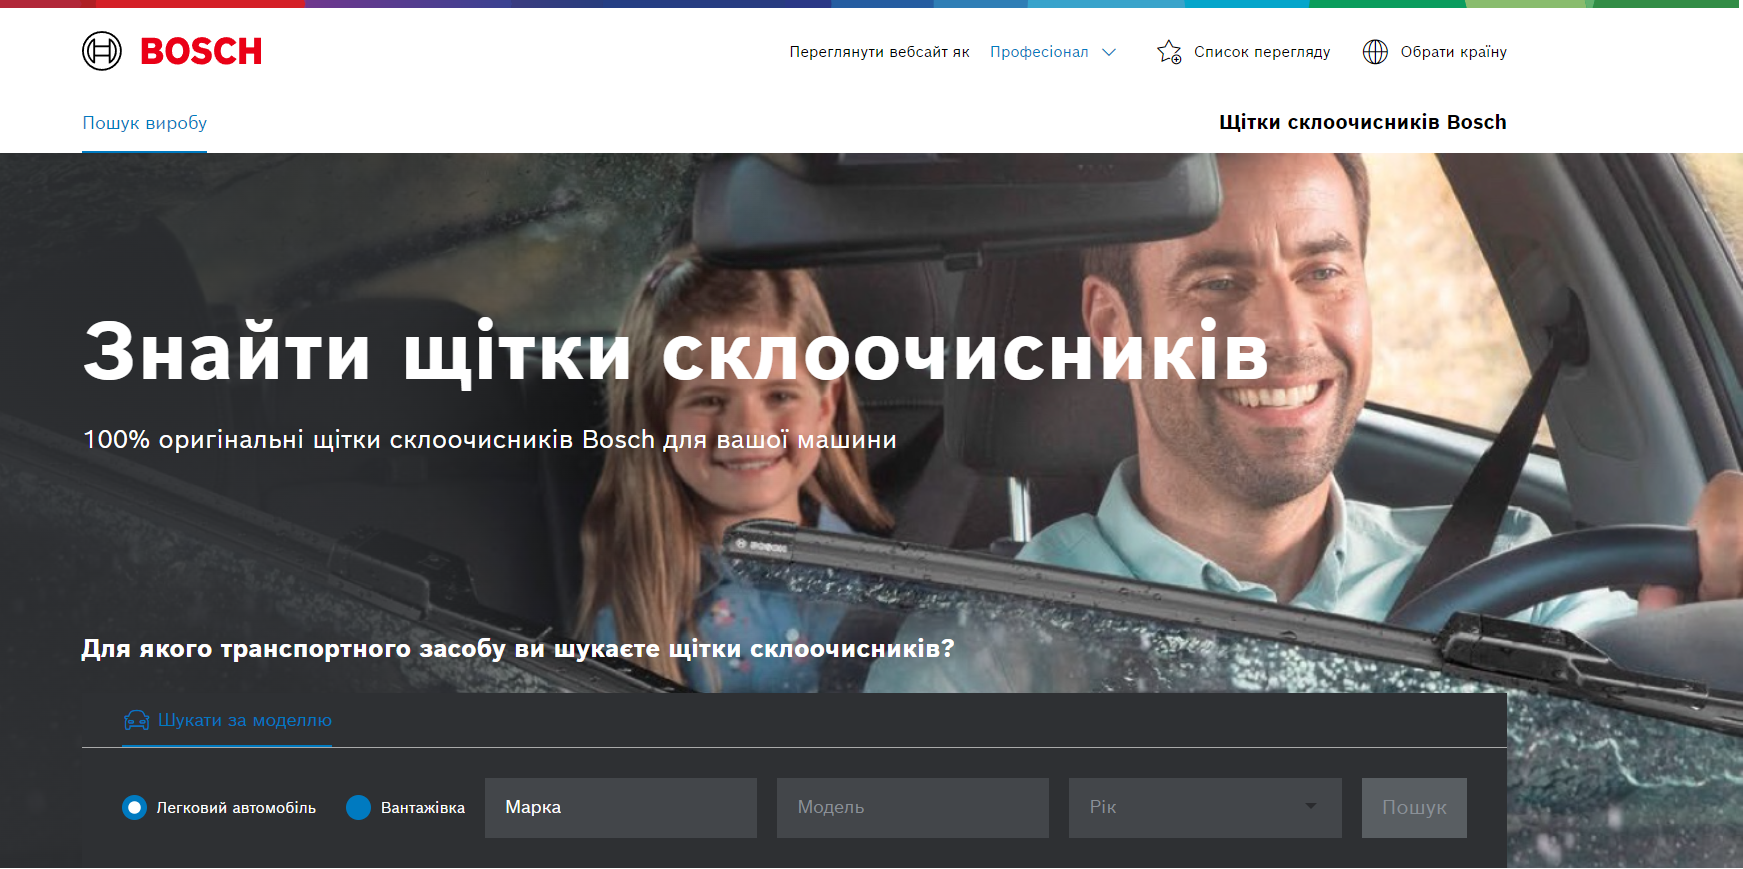Click the Bosch circular logo emblem
This screenshot has width=1743, height=869.
click(x=102, y=51)
